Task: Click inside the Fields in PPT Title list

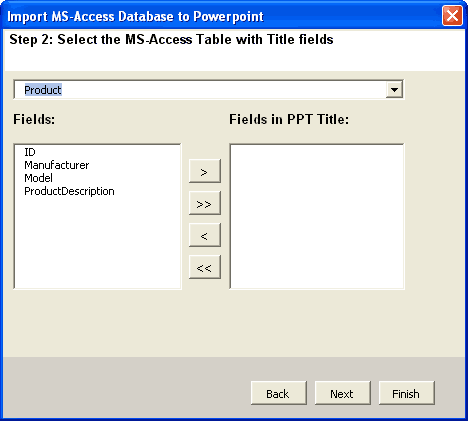Action: click(317, 216)
